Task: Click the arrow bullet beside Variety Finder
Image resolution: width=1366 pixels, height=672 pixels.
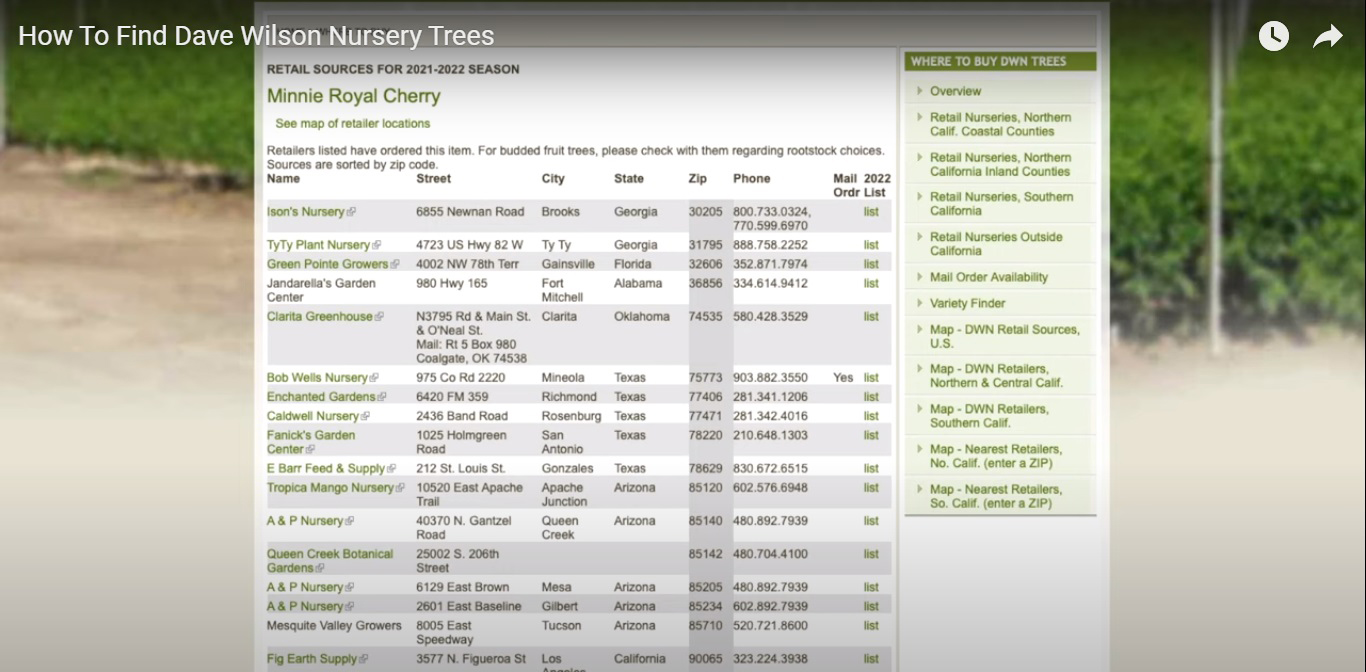Action: point(919,303)
